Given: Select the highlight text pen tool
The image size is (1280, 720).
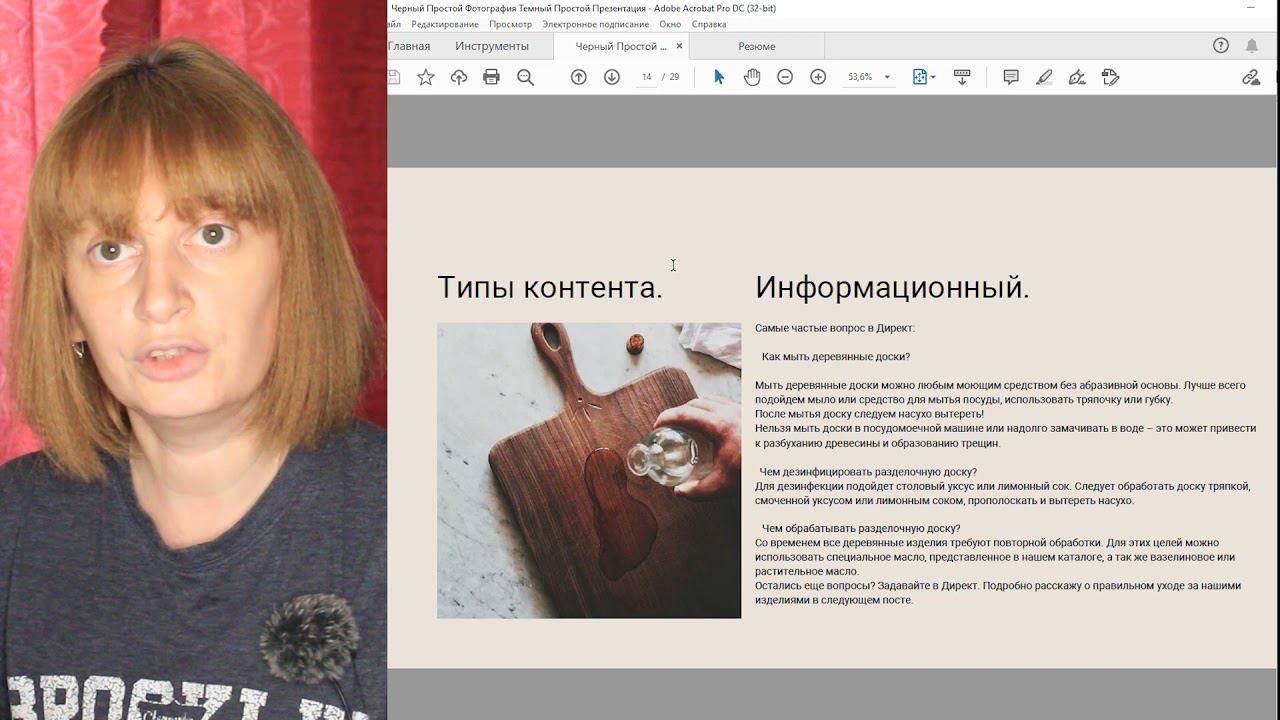Looking at the screenshot, I should pyautogui.click(x=1044, y=77).
